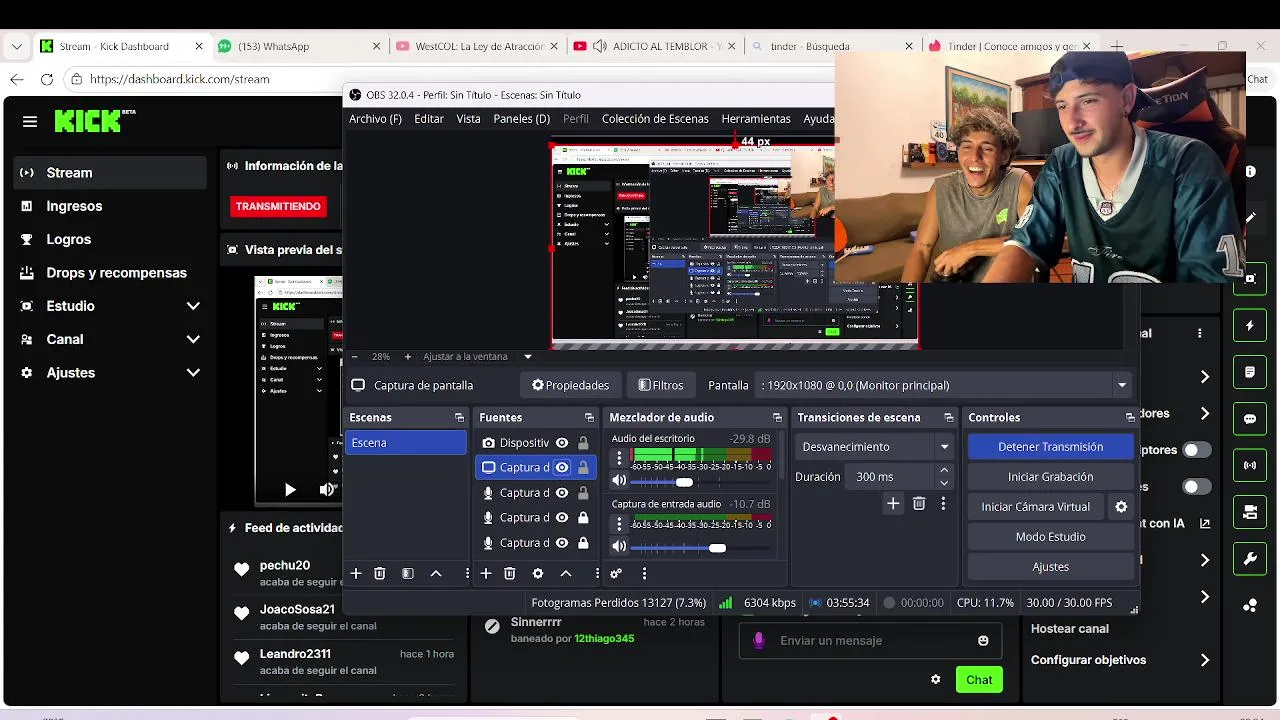Viewport: 1280px width, 720px height.
Task: Adjust Captura de entrada audio volume slider
Action: 717,547
